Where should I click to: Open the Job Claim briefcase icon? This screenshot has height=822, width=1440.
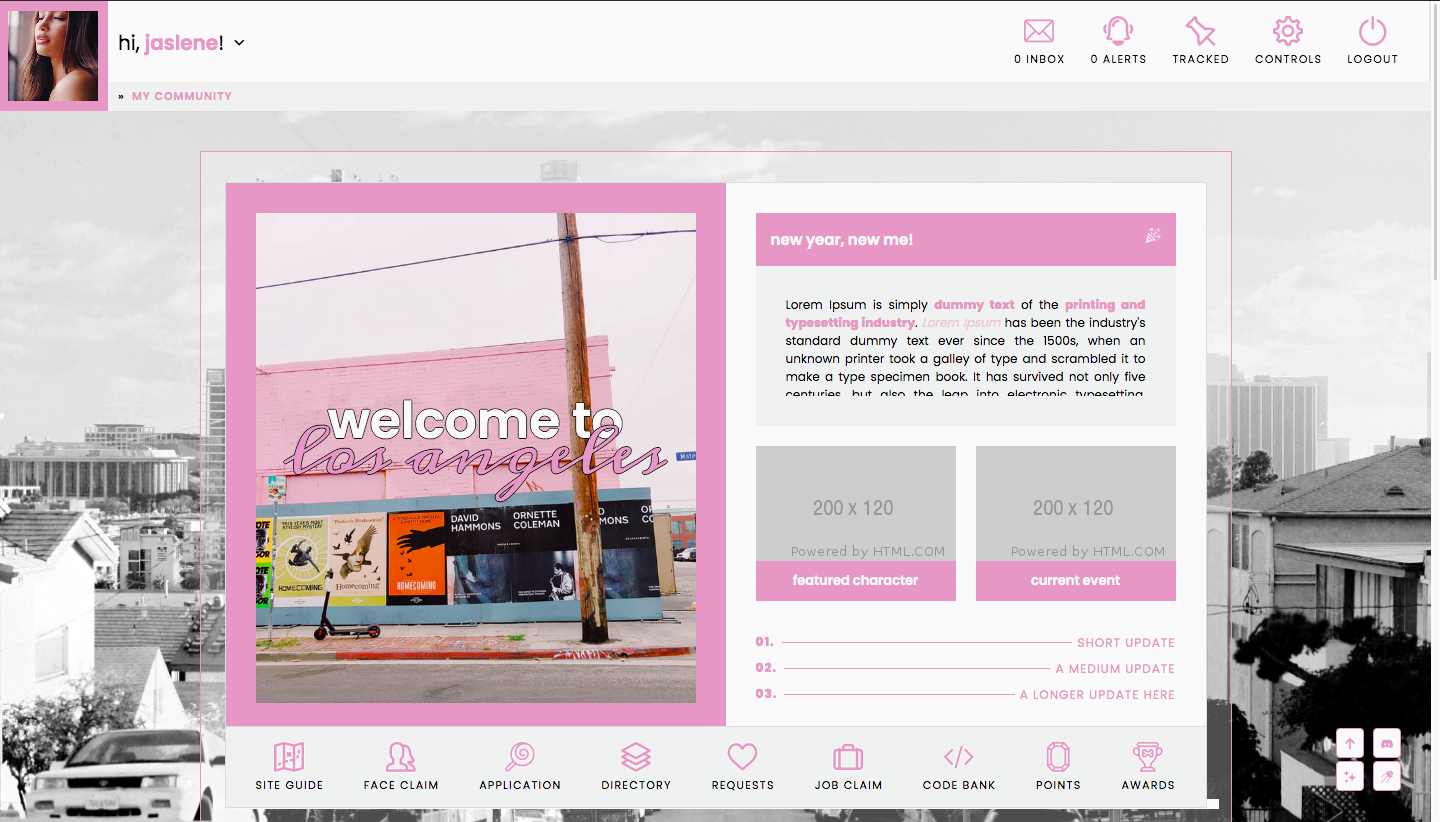[x=848, y=756]
